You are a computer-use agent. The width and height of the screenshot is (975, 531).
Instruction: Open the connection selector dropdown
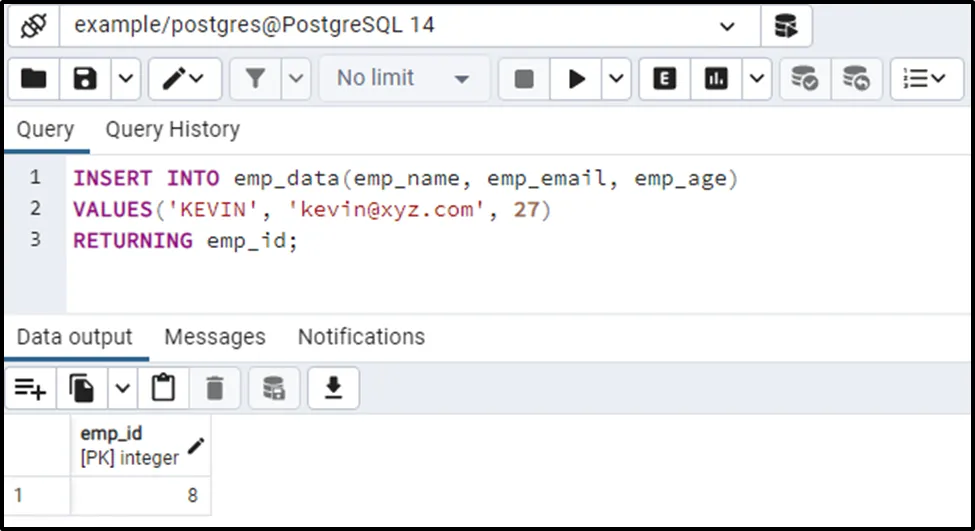(727, 26)
